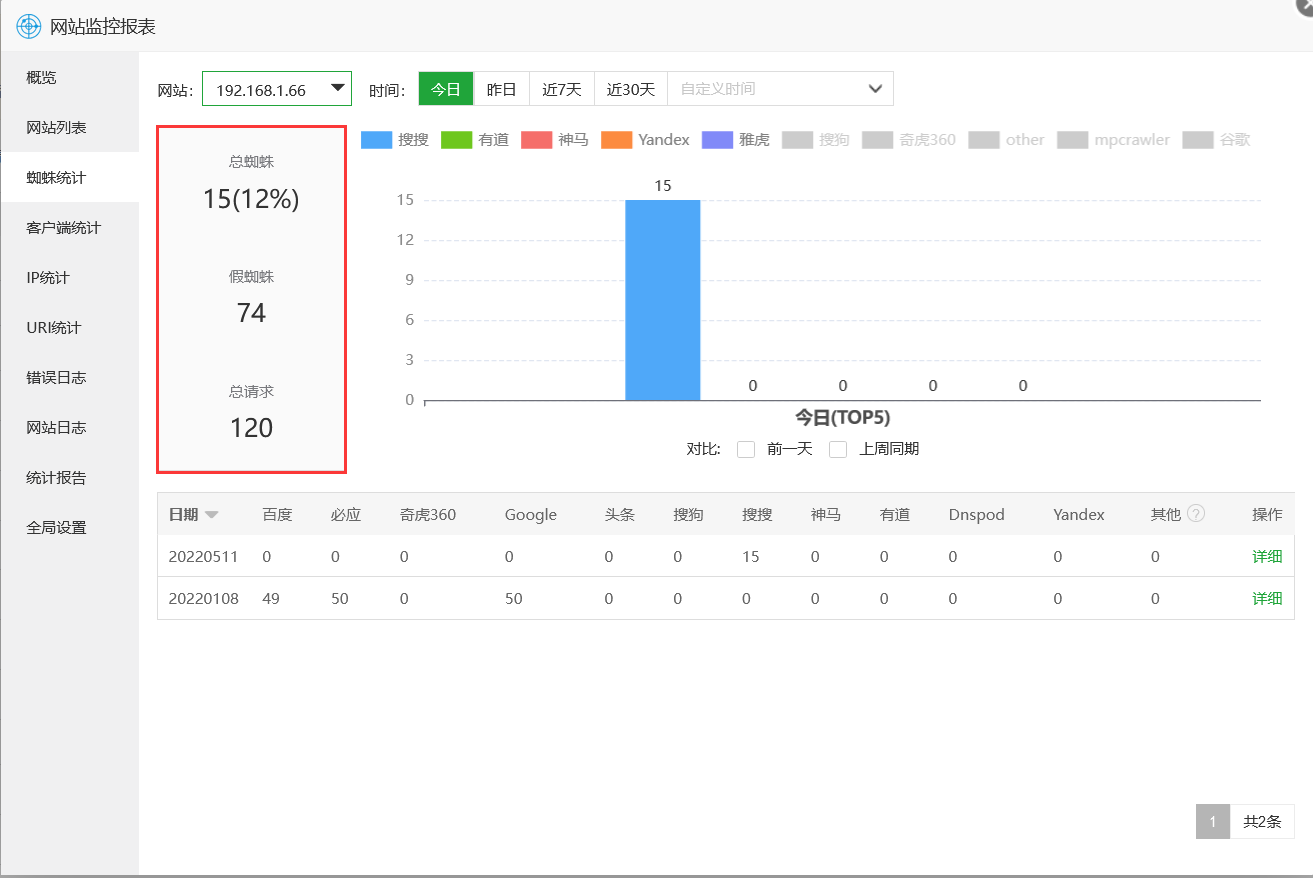
Task: Enable the mpcrawler legend series
Action: pyautogui.click(x=1113, y=140)
